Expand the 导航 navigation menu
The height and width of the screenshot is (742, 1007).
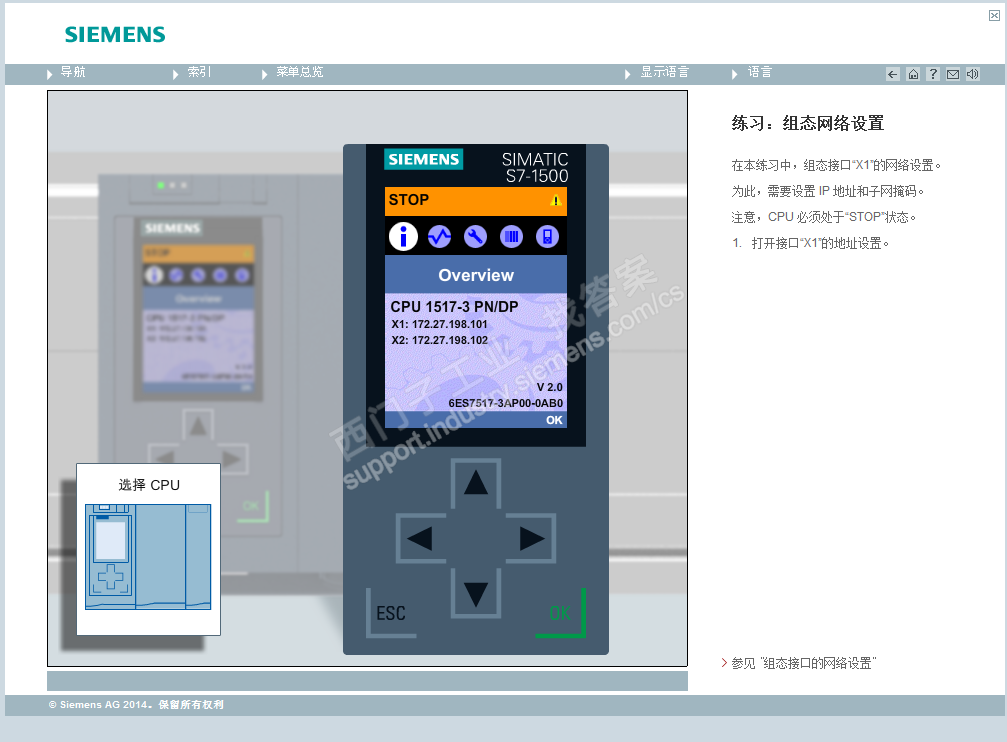pos(66,73)
